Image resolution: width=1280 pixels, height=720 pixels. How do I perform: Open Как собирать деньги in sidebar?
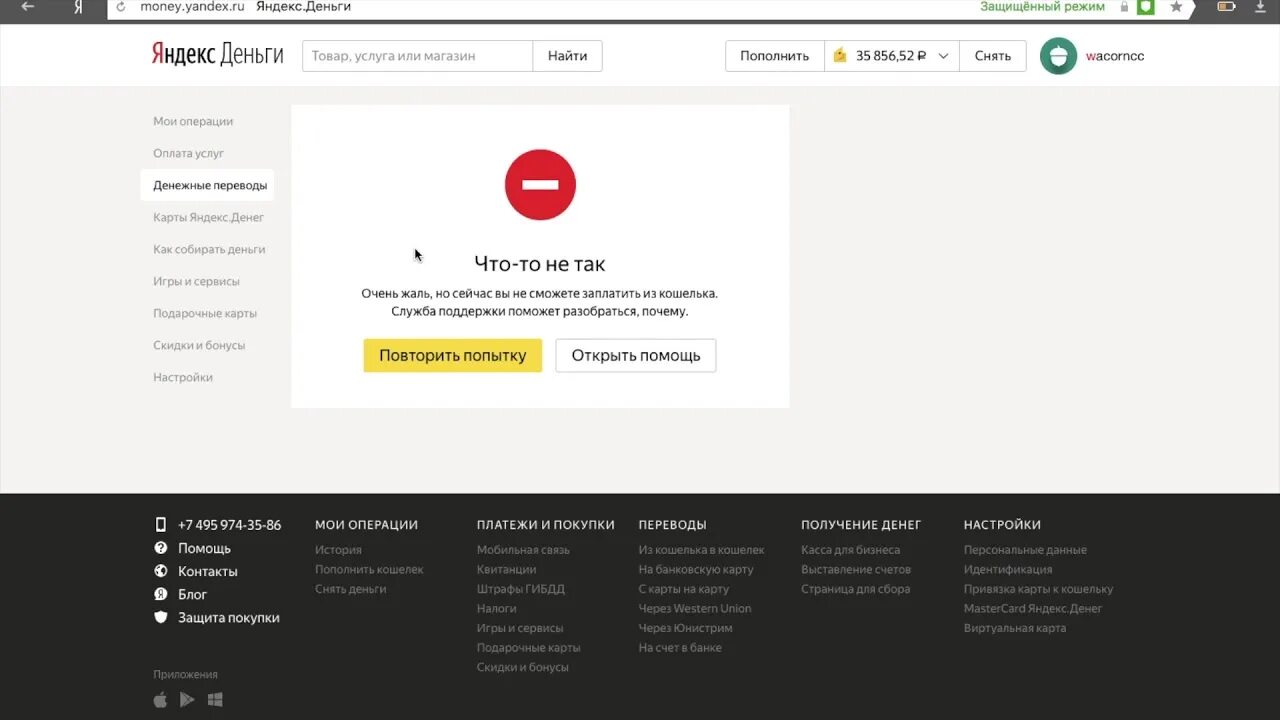[x=209, y=249]
